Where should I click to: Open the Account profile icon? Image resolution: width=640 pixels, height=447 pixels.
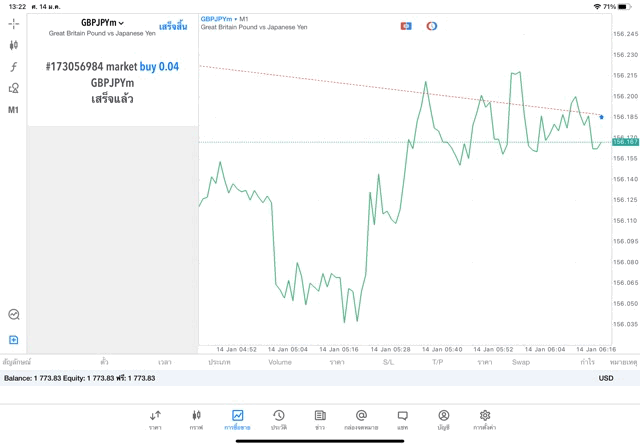[443, 420]
